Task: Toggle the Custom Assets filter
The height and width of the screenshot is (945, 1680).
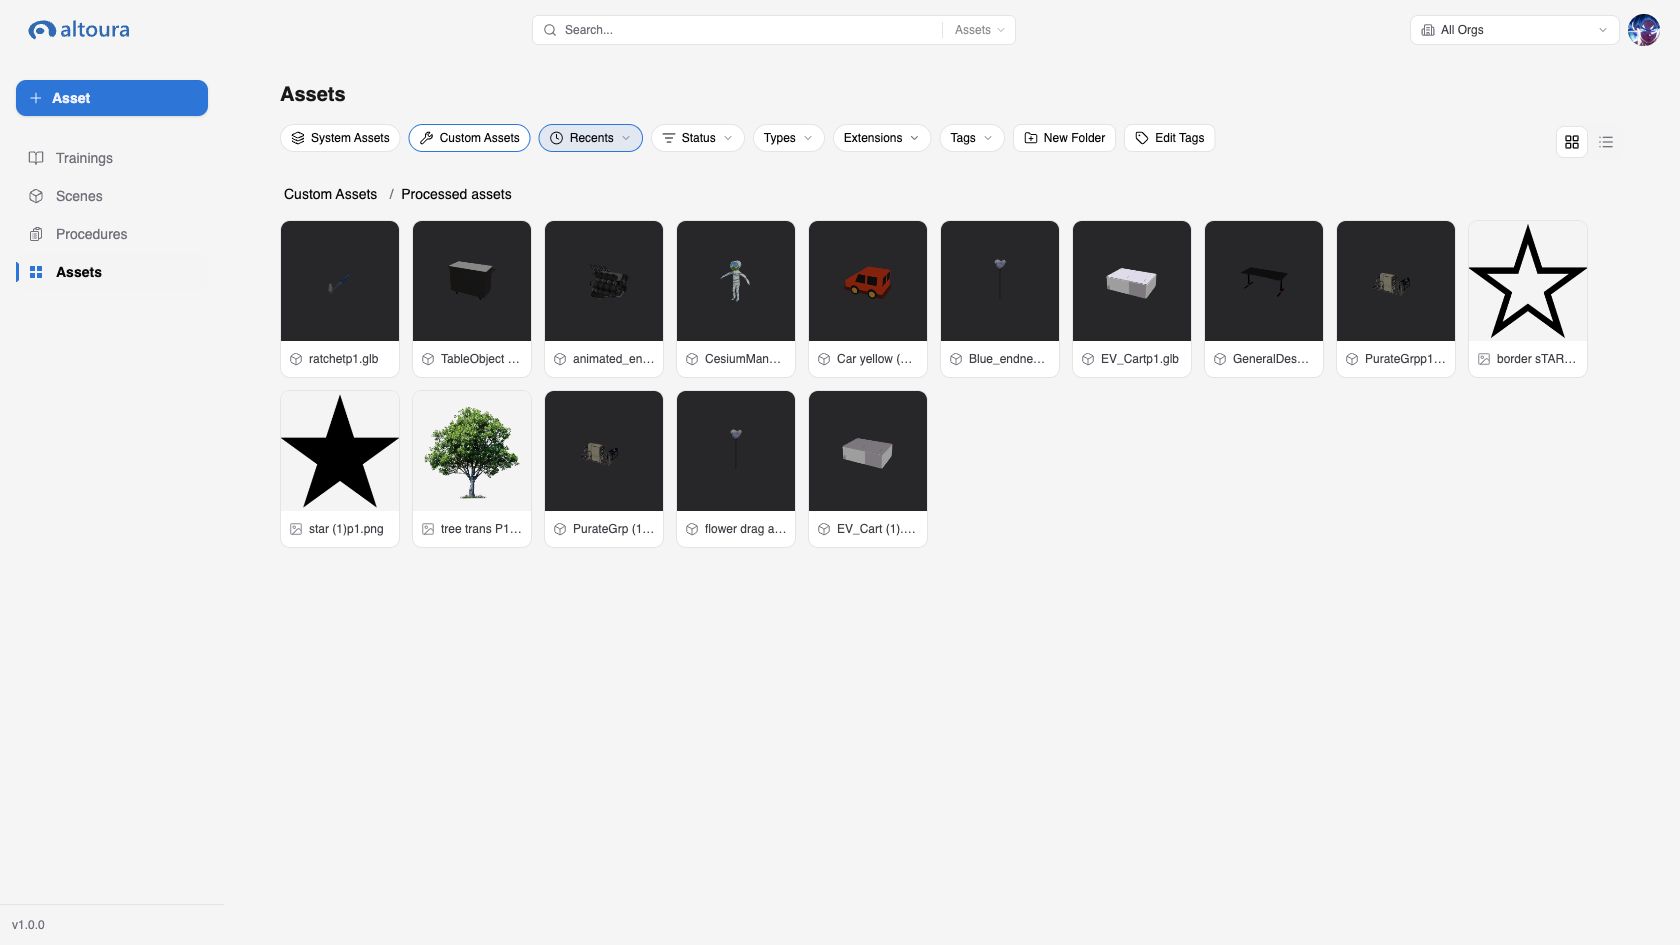Action: [x=469, y=138]
